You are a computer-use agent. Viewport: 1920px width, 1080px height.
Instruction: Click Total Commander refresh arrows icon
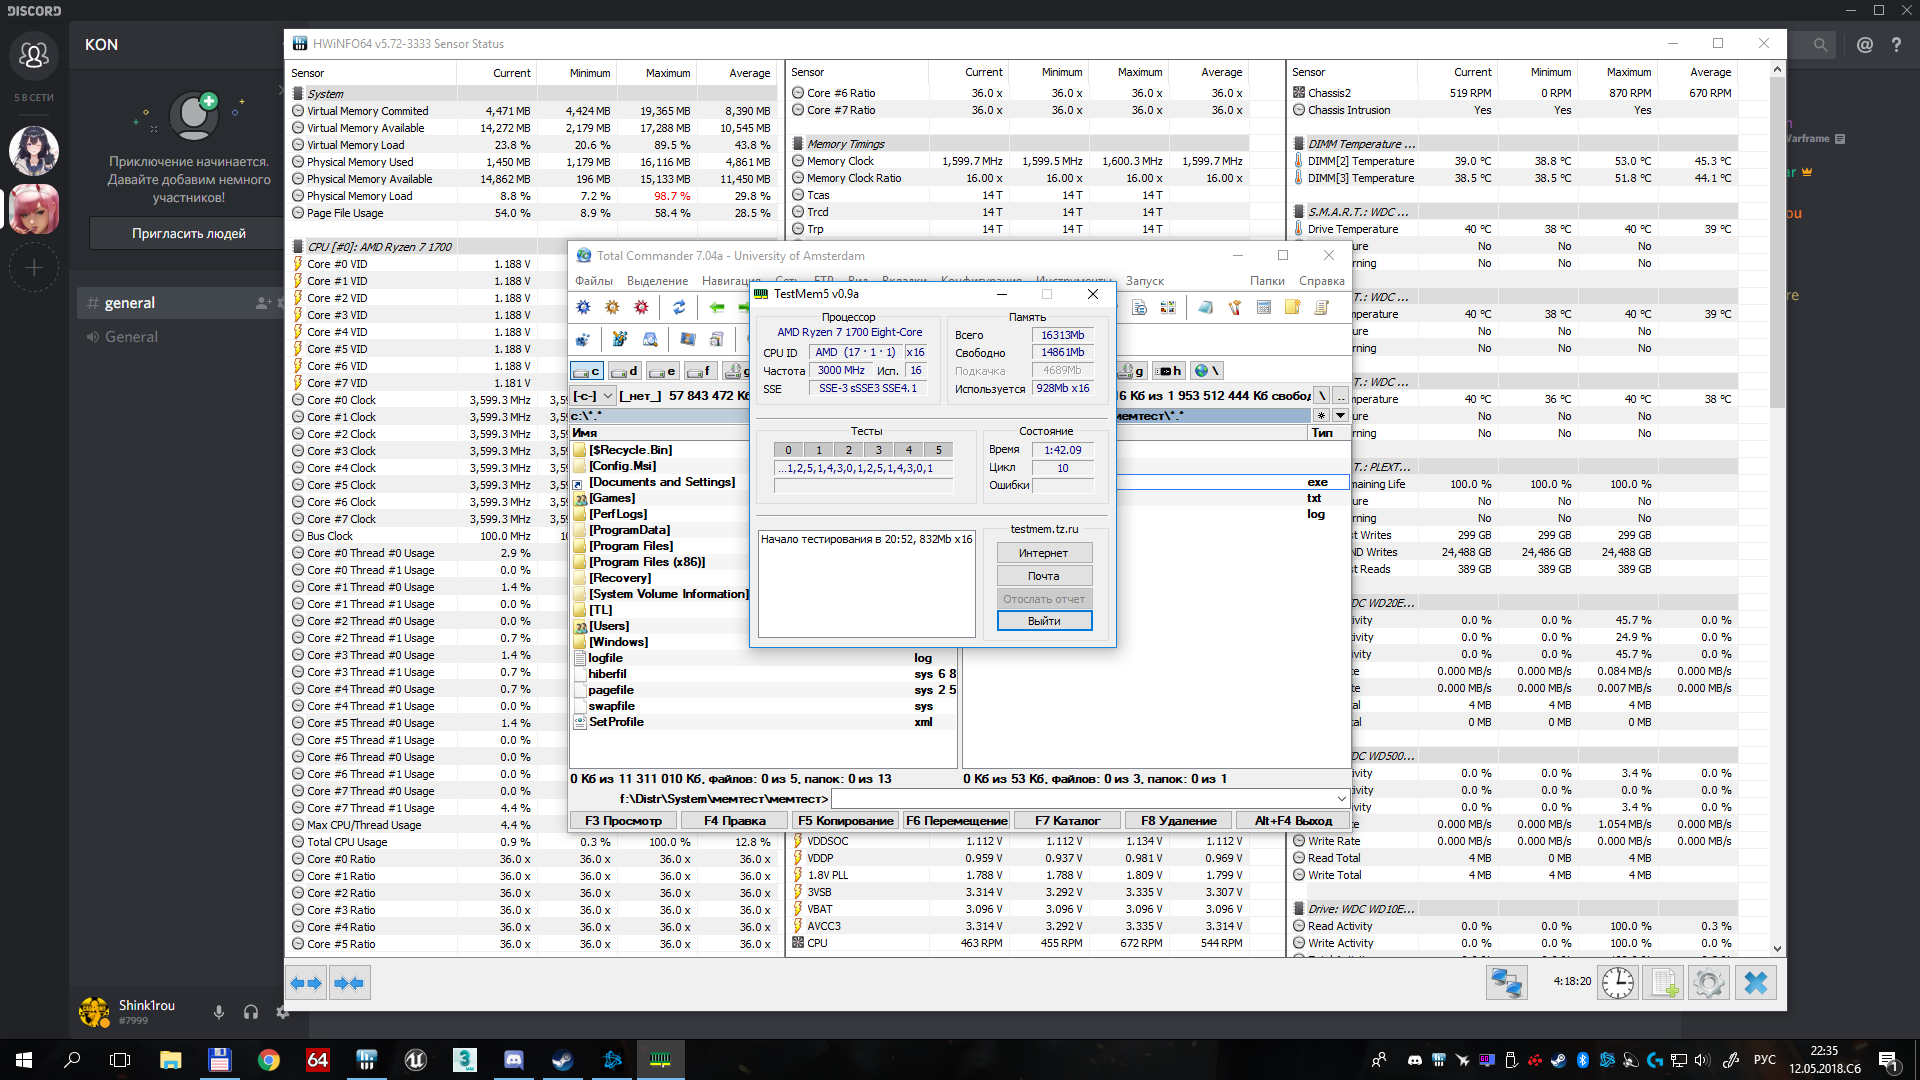pos(679,308)
